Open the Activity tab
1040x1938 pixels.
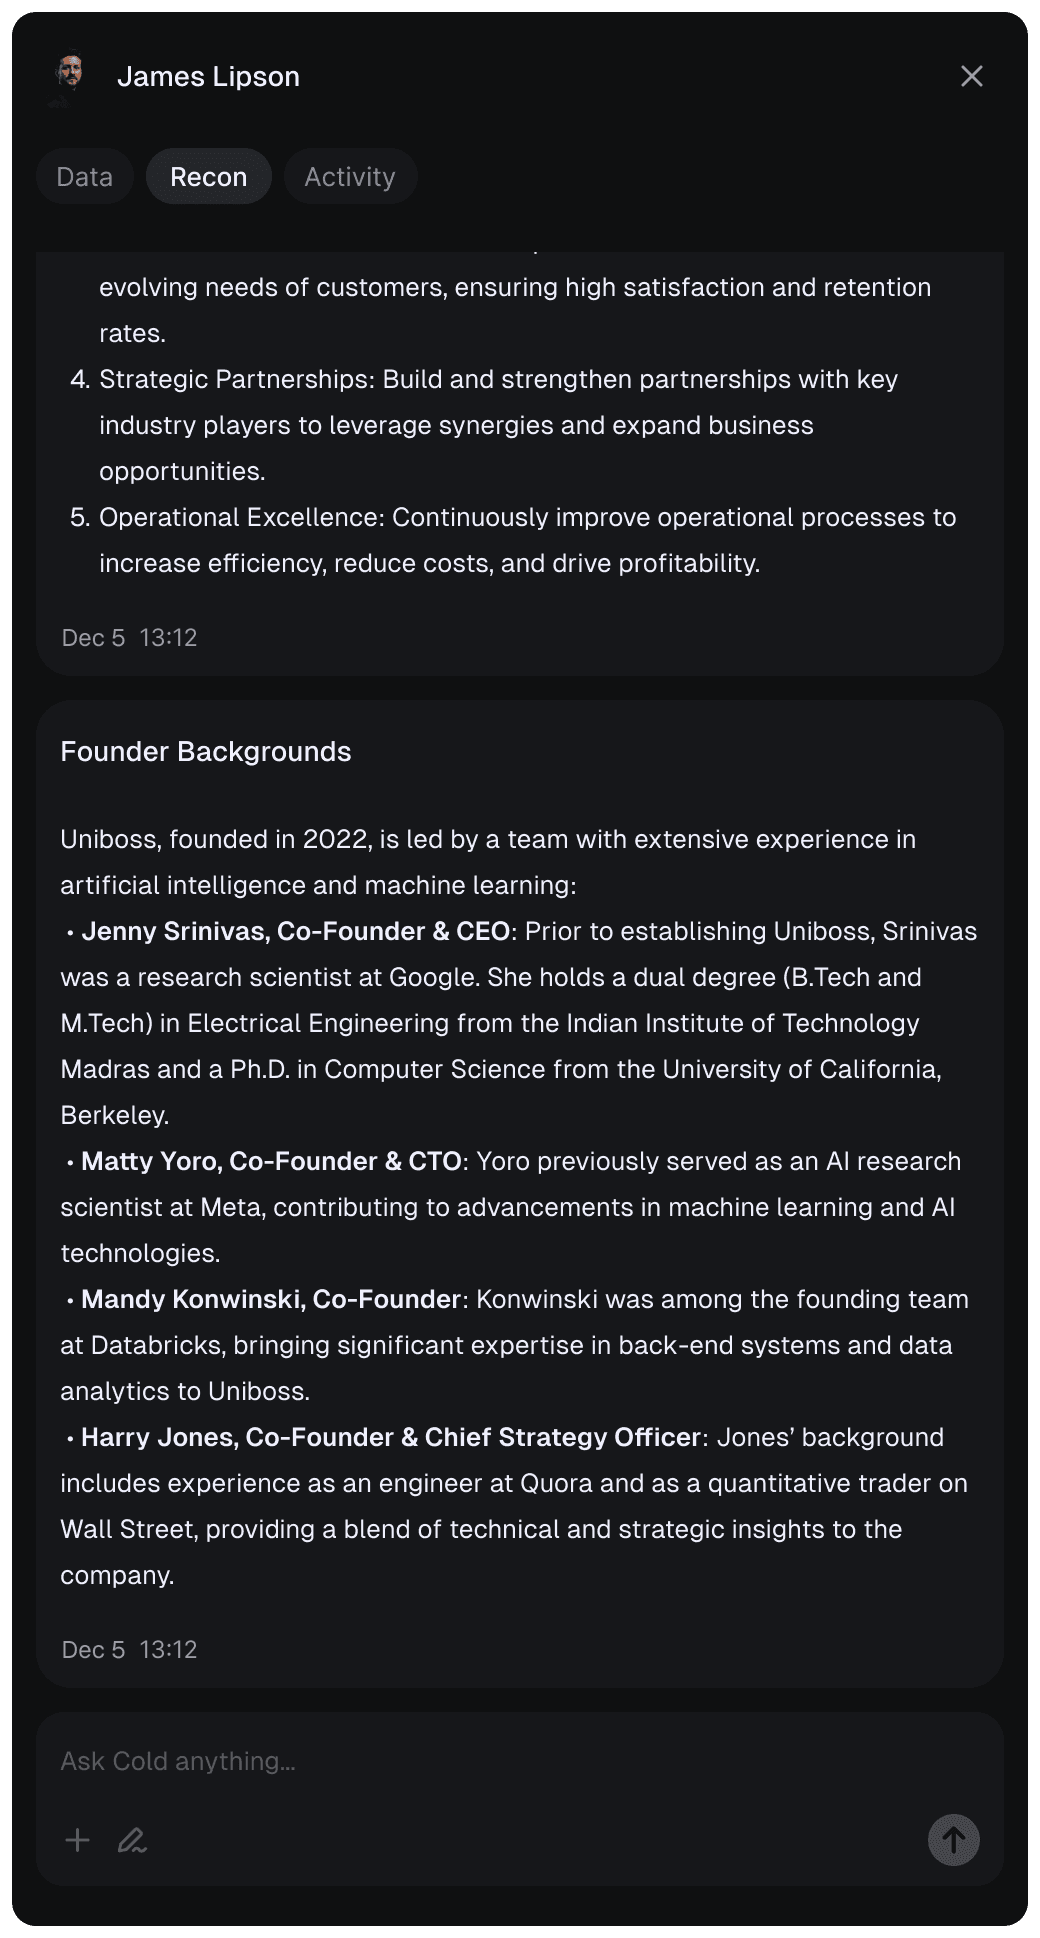350,177
